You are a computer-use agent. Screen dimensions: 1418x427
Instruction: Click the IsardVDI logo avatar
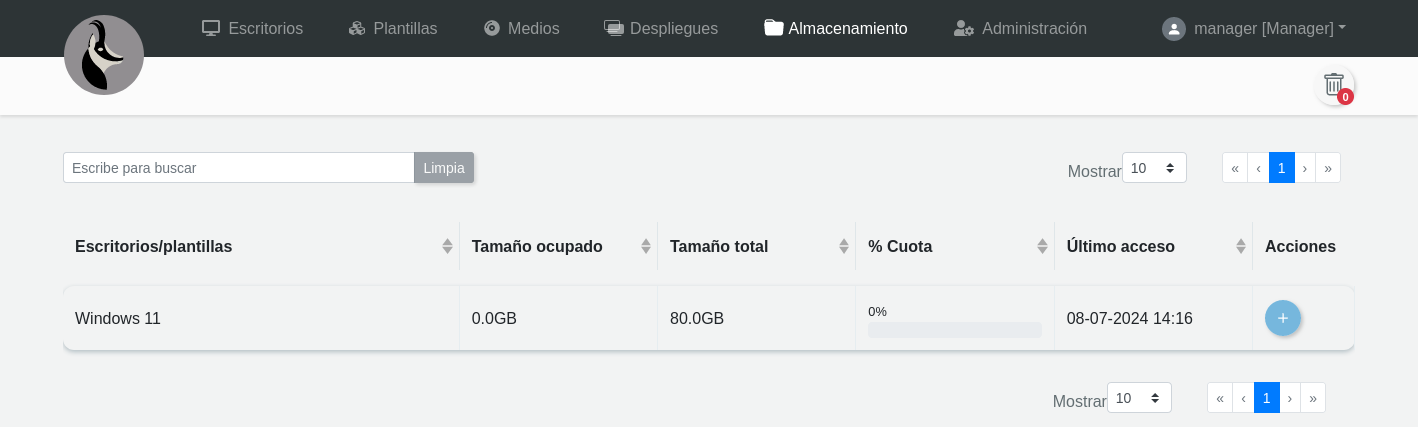tap(104, 55)
